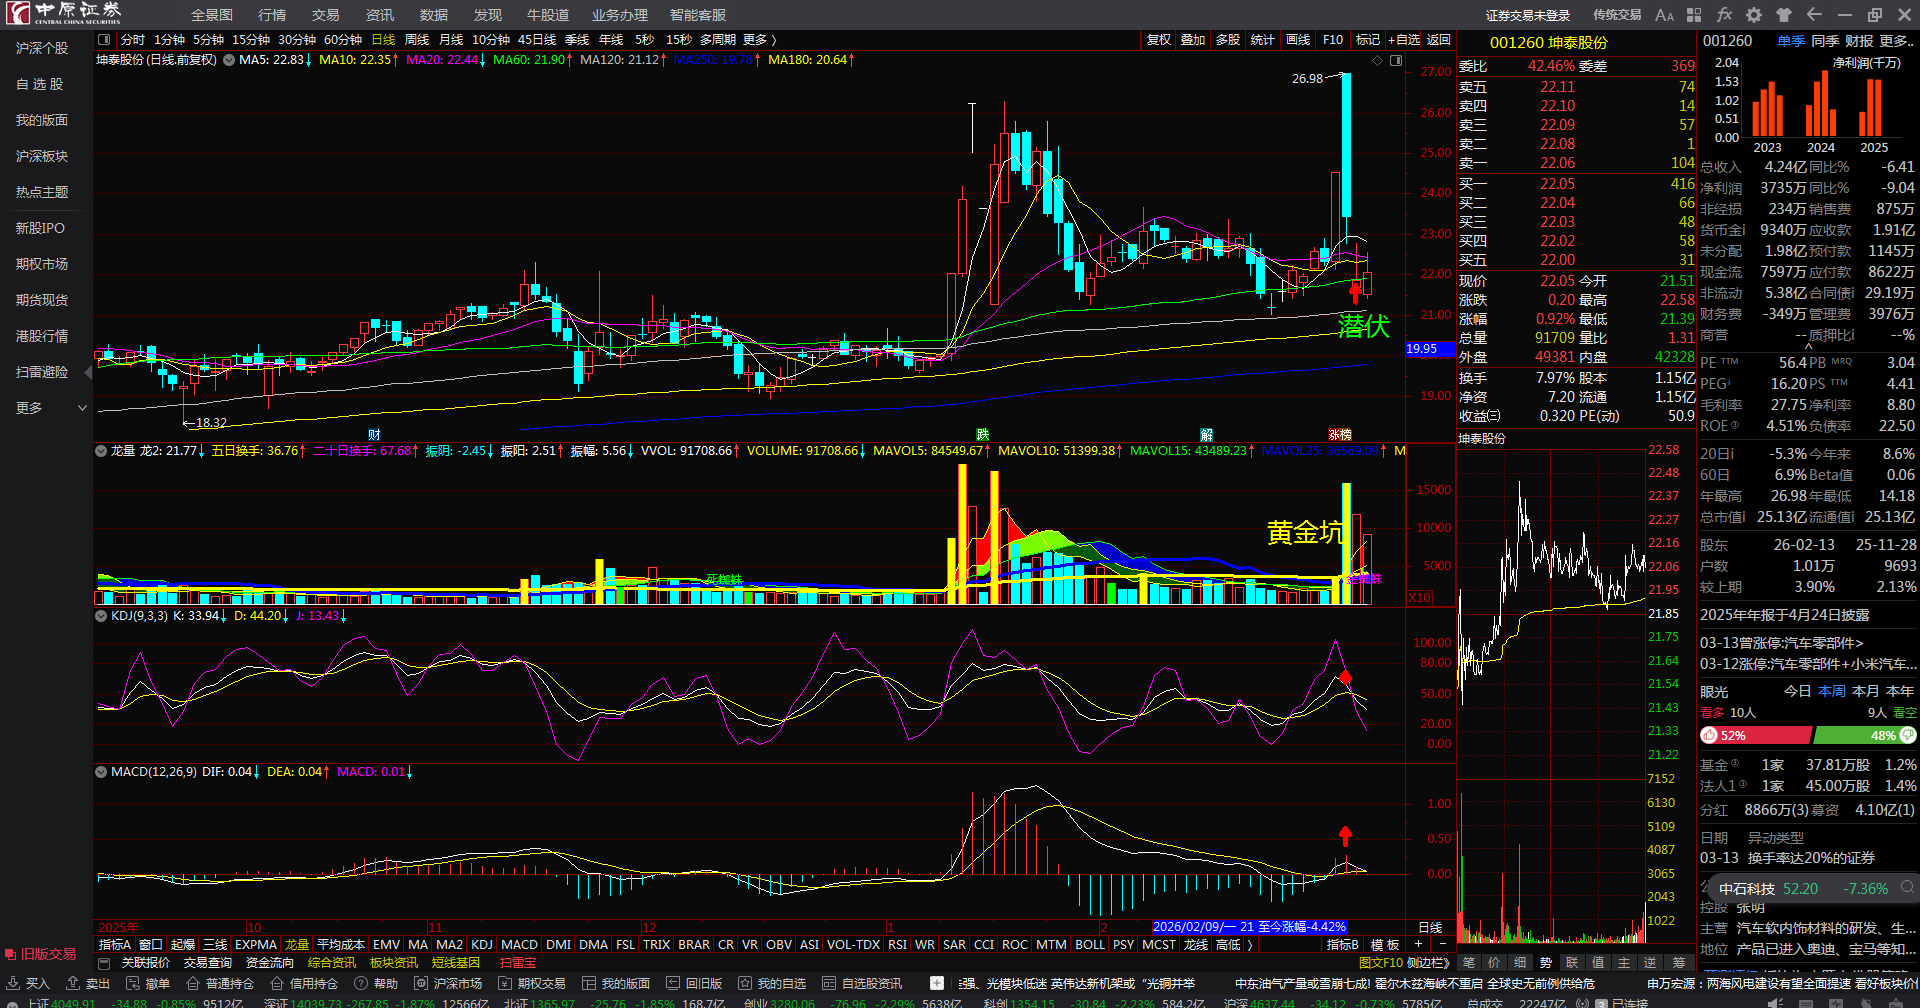Click the 撤单 cancel-order icon

click(148, 984)
